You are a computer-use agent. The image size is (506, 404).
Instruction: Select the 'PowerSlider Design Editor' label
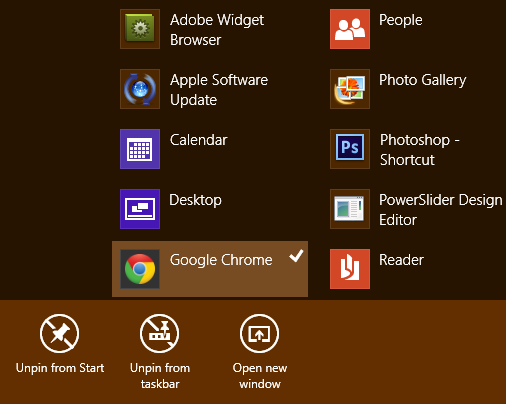click(x=441, y=210)
